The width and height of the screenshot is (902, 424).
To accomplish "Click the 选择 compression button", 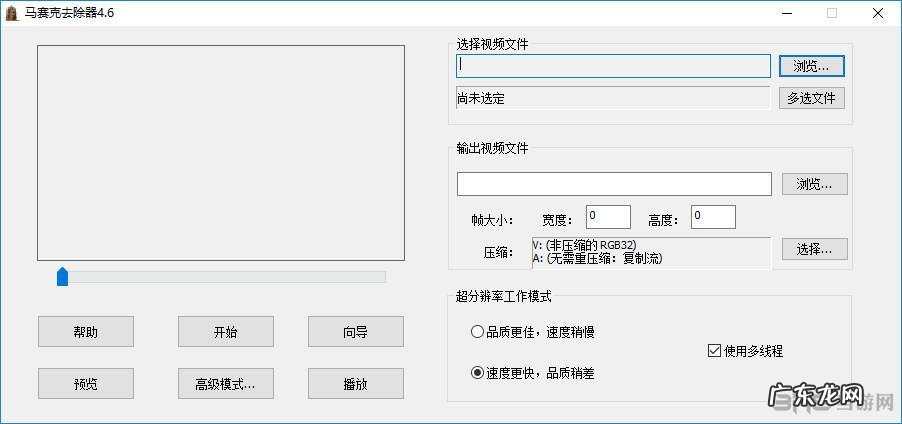I will (814, 249).
